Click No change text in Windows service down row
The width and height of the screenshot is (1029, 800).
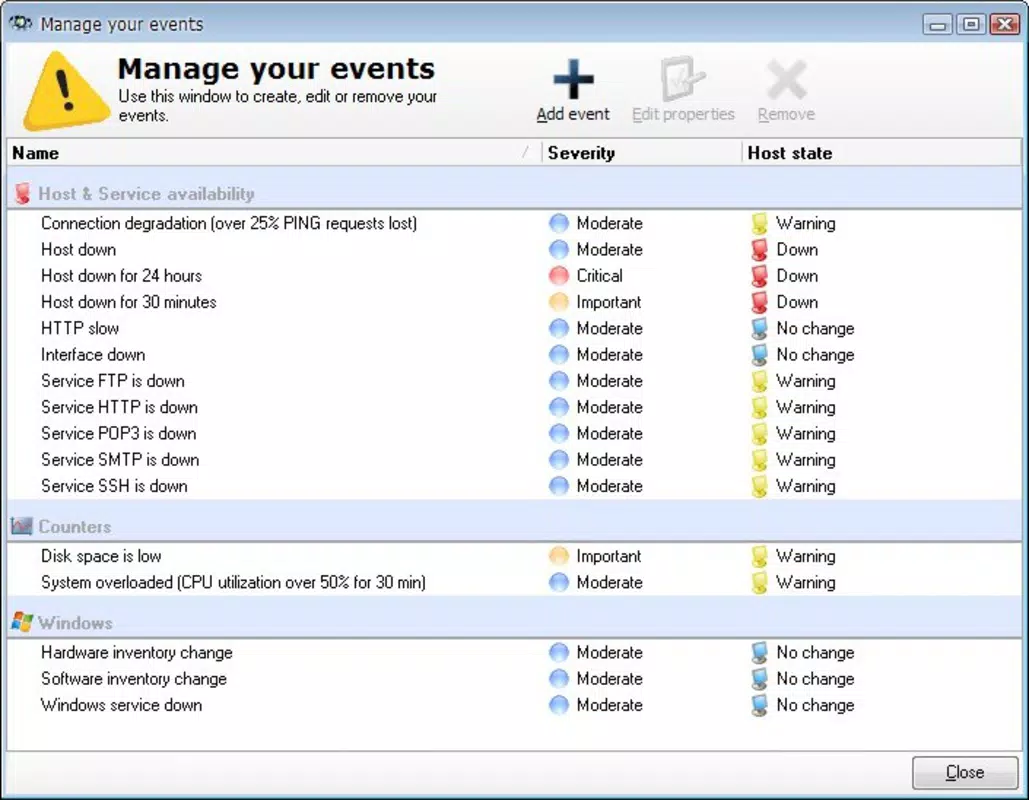tap(815, 705)
